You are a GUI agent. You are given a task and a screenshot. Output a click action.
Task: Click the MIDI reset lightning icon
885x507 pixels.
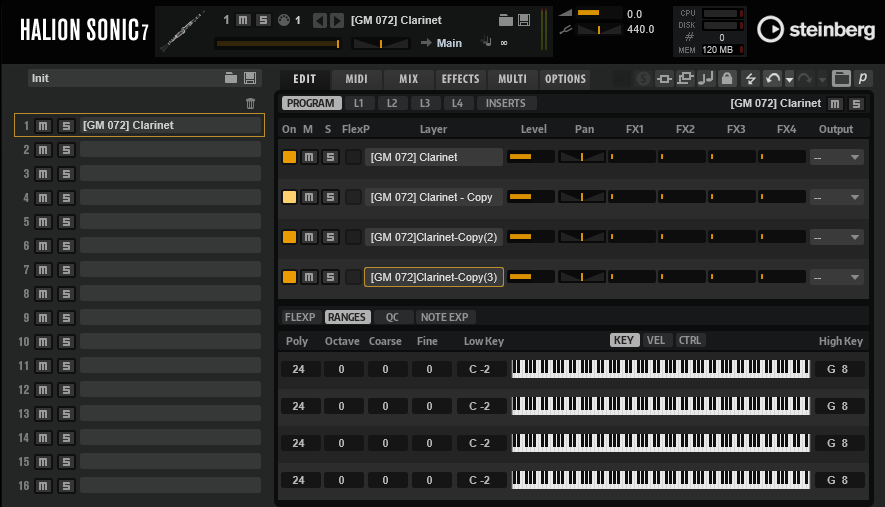(751, 79)
